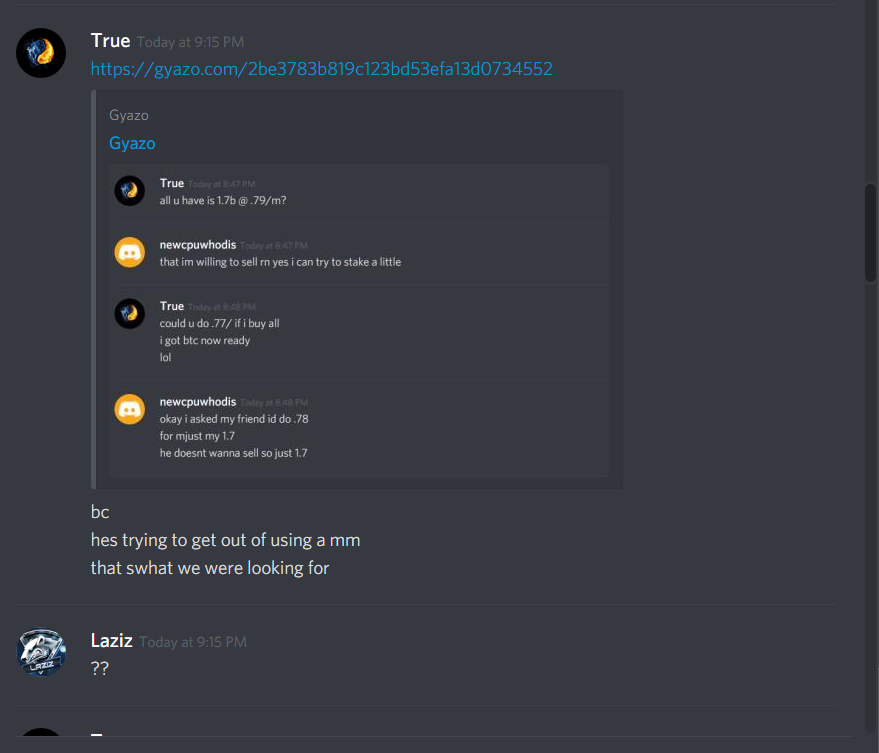Click Laziz's wolf logo avatar

(x=41, y=652)
